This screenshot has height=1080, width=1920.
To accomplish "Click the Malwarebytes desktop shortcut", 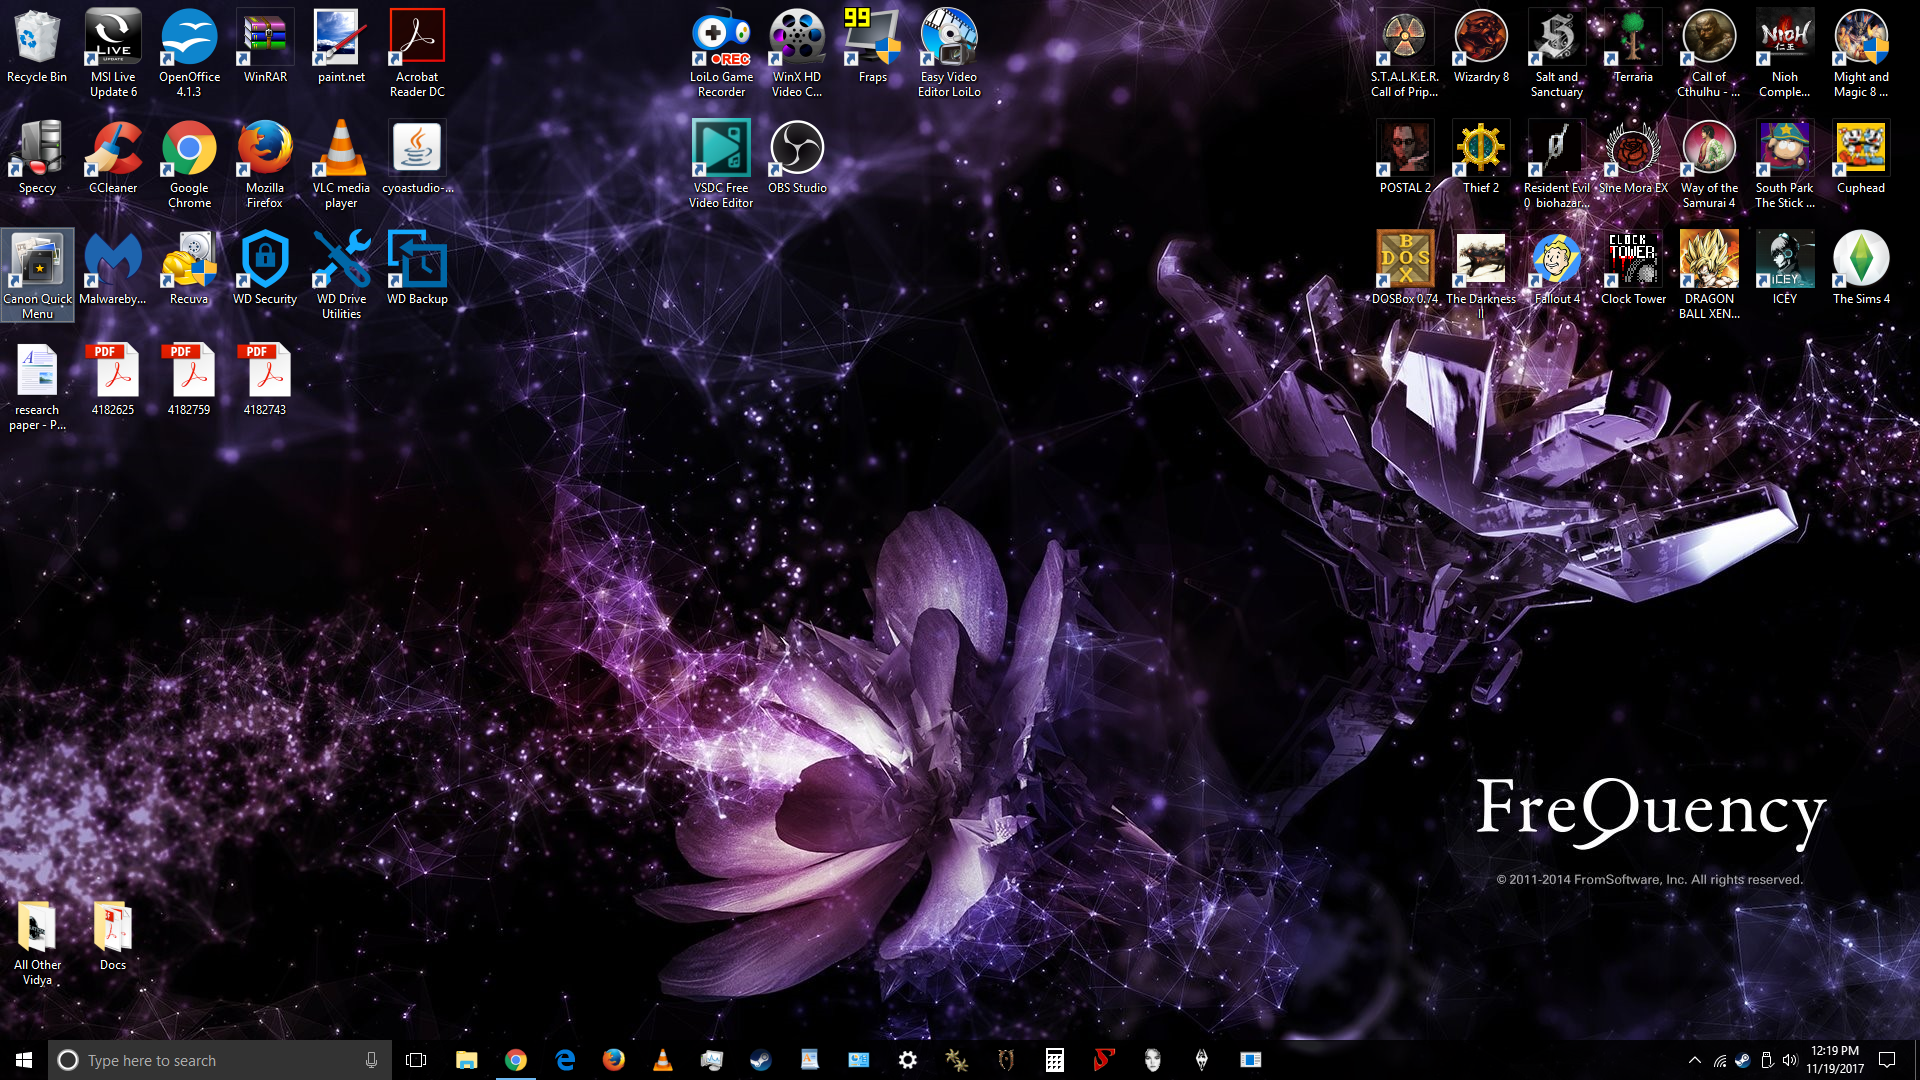I will (113, 269).
